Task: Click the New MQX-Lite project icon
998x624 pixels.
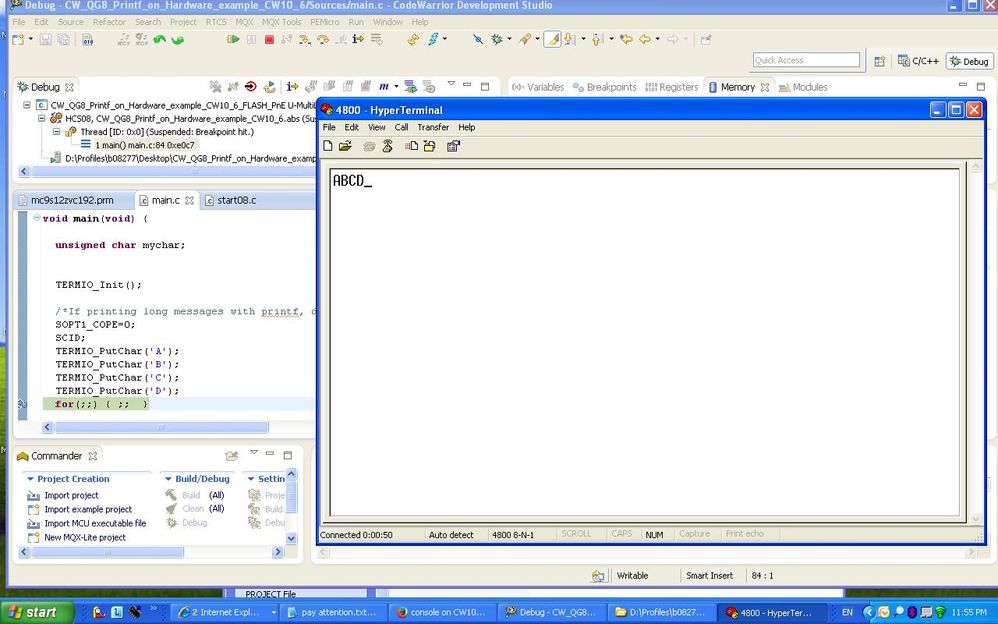Action: [x=34, y=537]
